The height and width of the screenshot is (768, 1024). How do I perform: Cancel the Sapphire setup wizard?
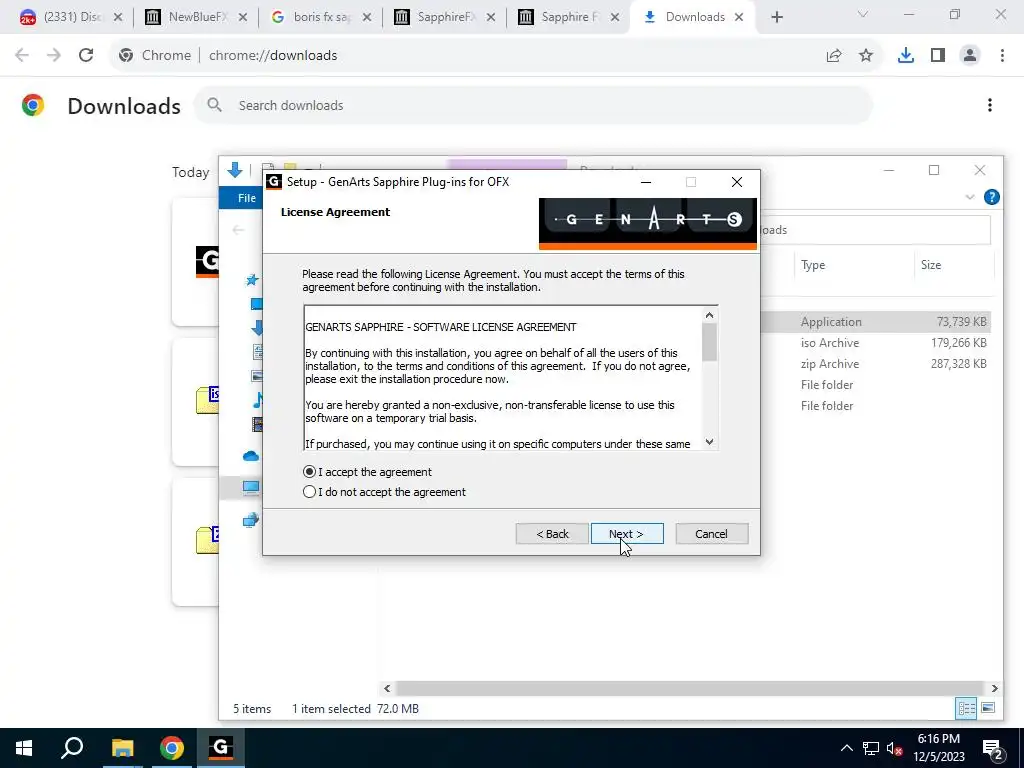pos(711,534)
